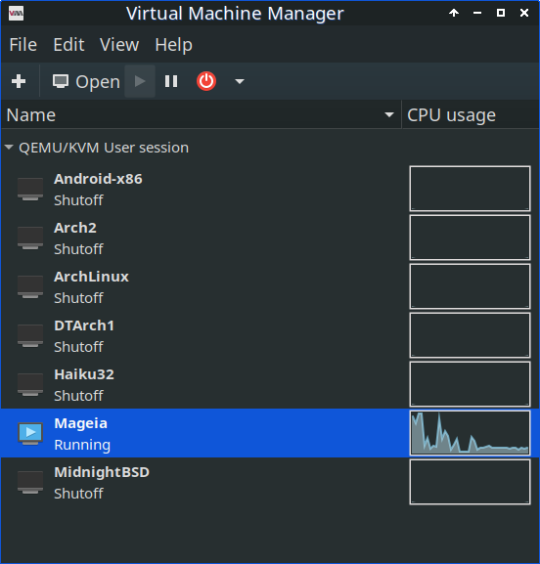
Task: Click the DTArch1 CPU usage graph
Action: click(470, 335)
